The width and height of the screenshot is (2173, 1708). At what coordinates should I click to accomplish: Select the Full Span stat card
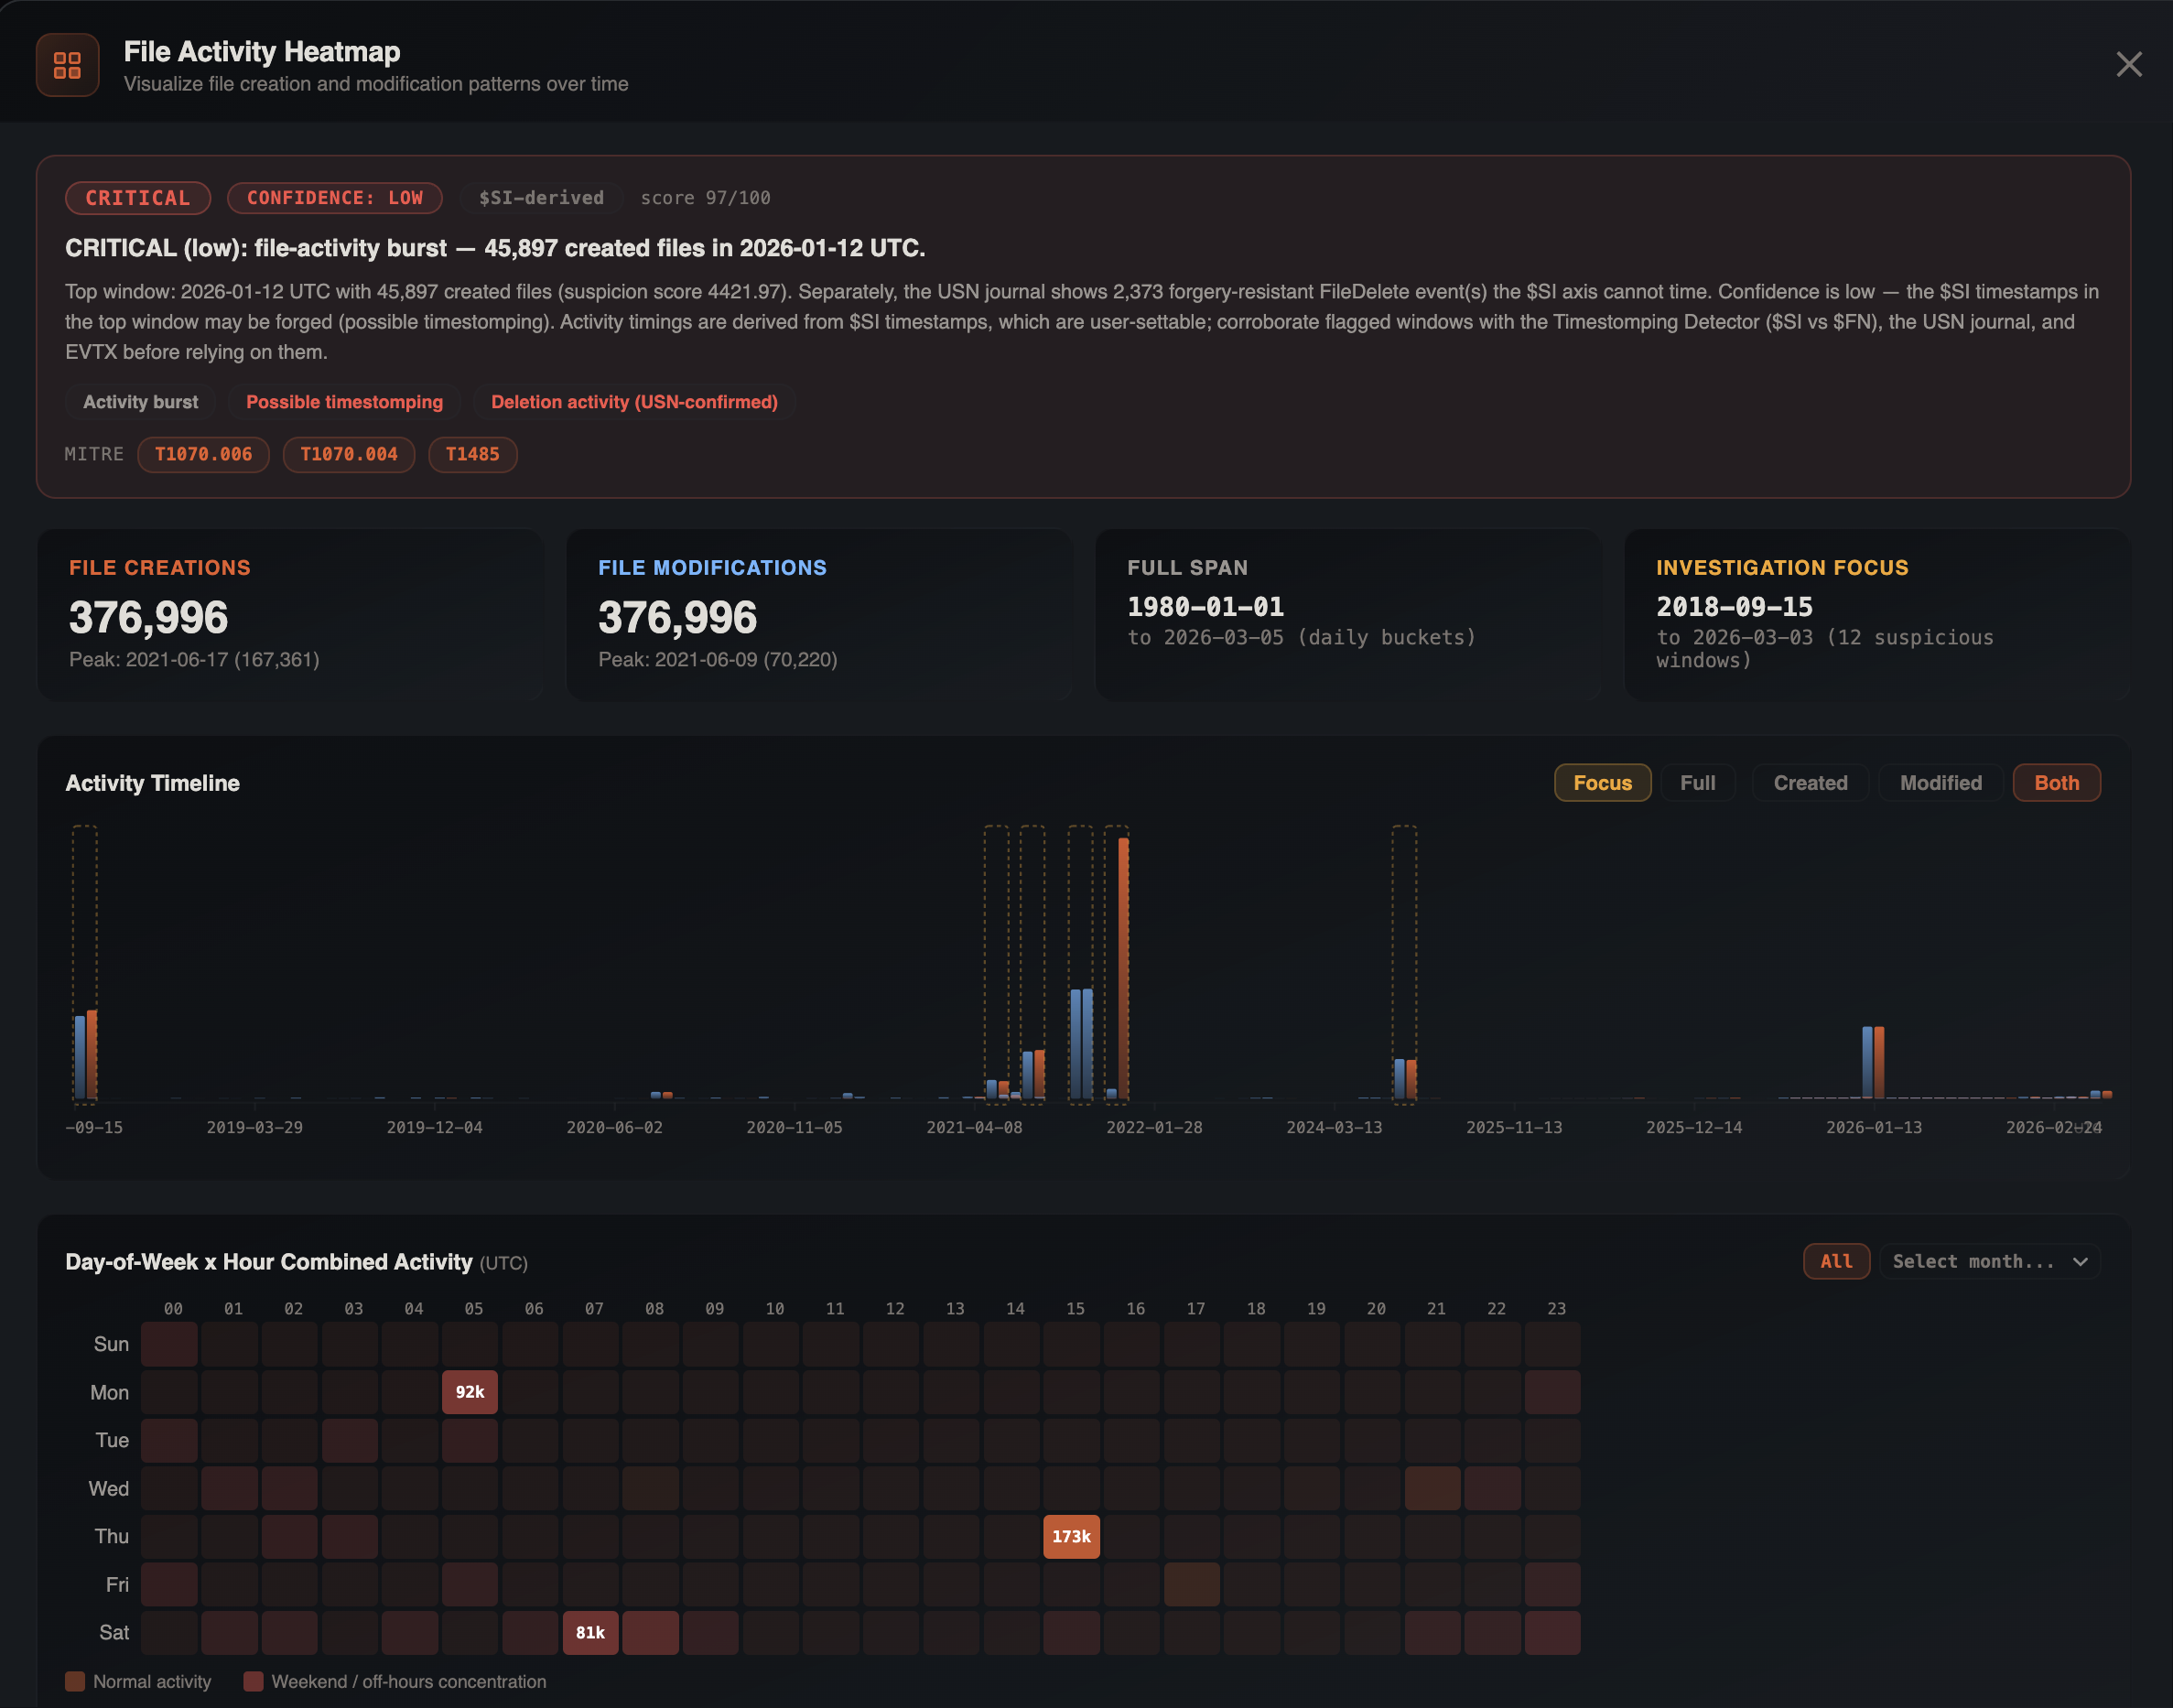1348,614
